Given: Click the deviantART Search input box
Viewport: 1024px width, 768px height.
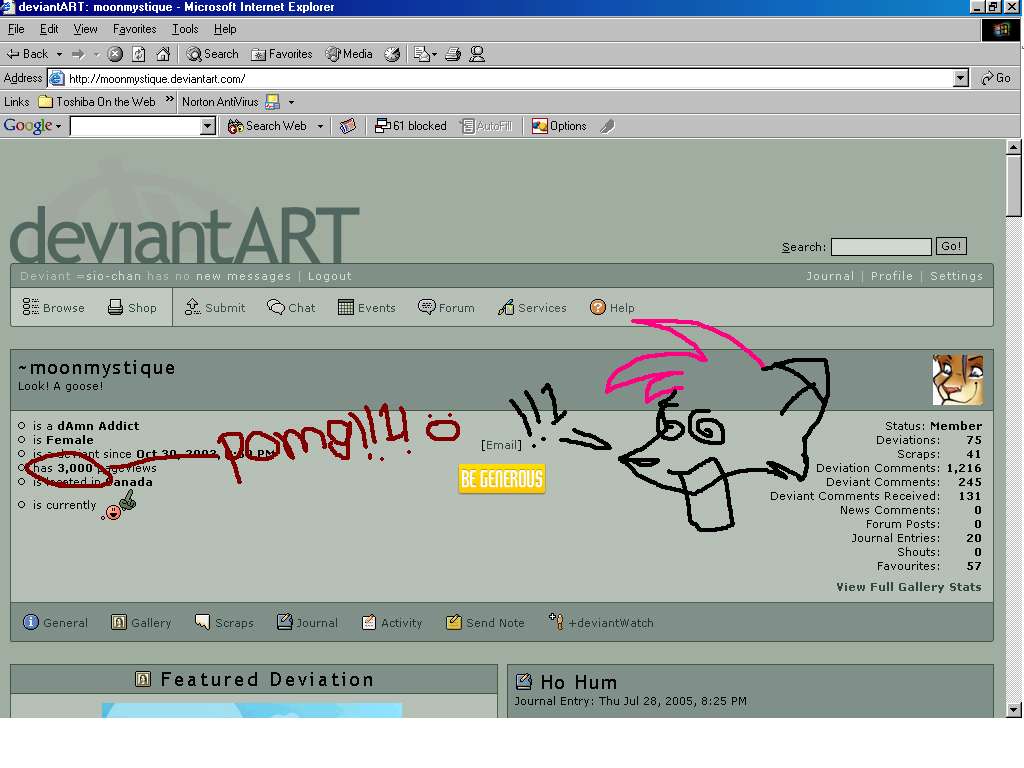Looking at the screenshot, I should 881,247.
